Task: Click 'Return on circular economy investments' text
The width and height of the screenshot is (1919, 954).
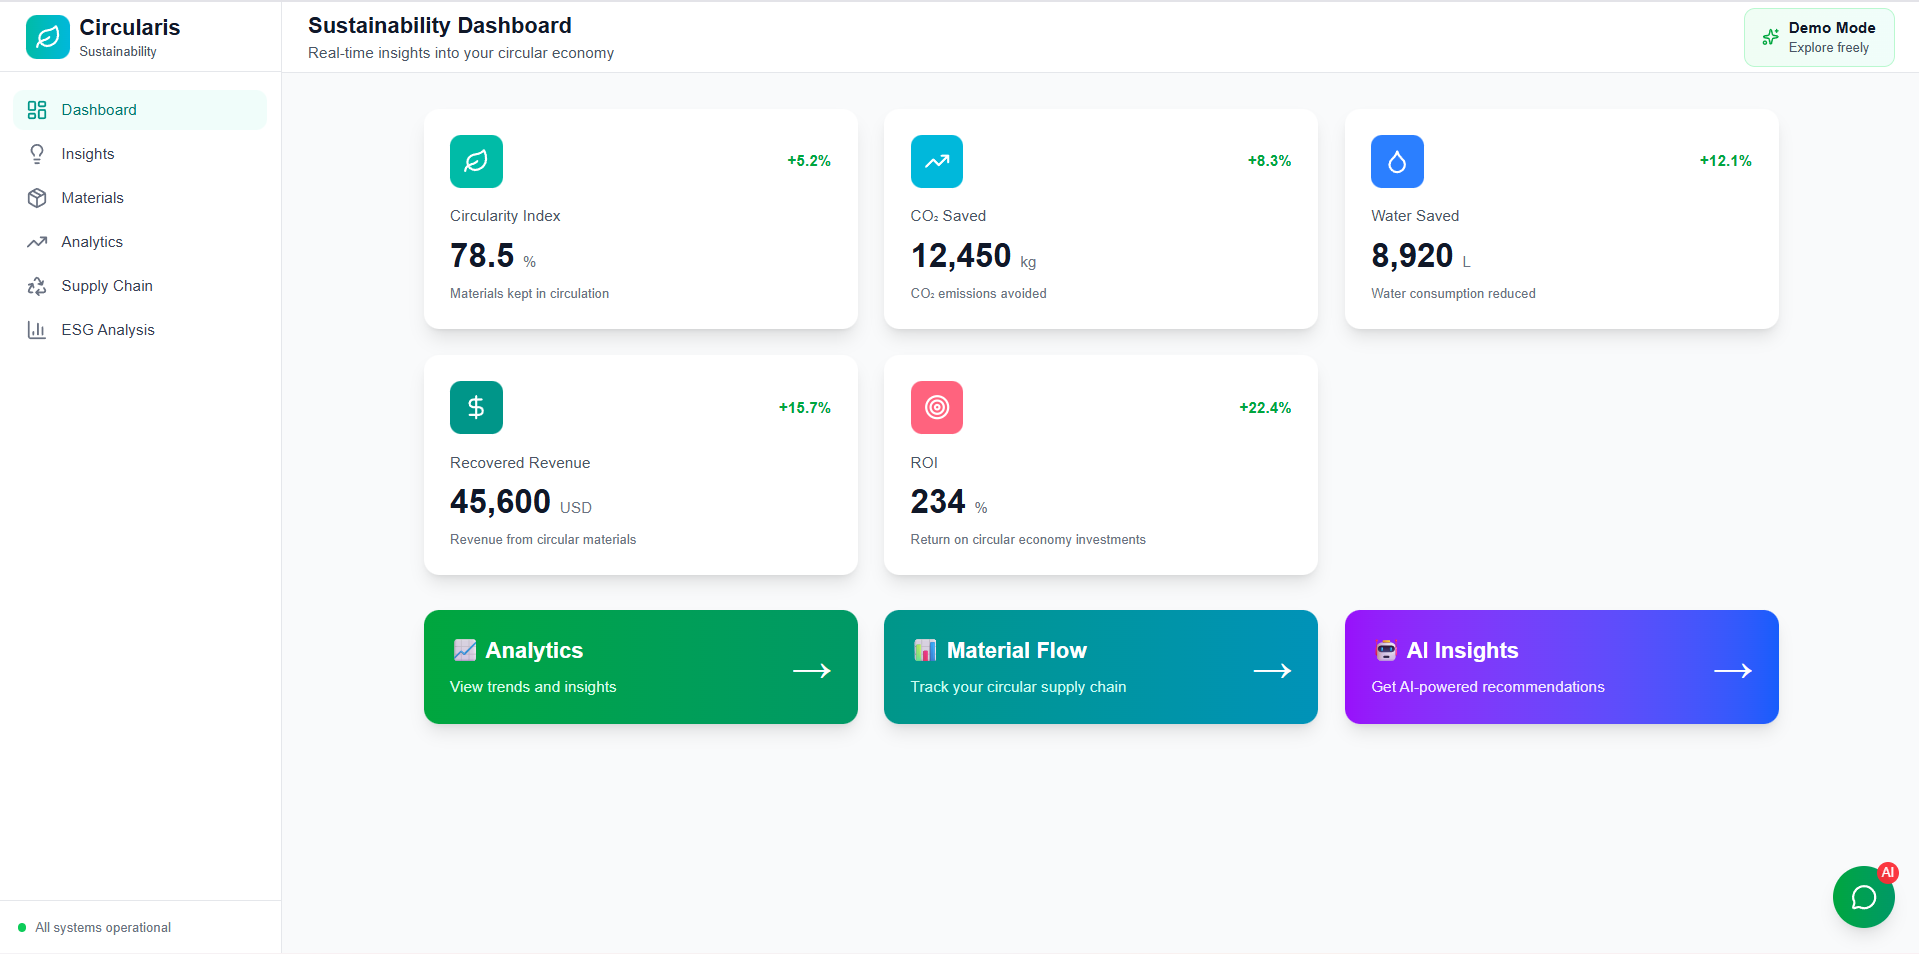Action: coord(1028,540)
